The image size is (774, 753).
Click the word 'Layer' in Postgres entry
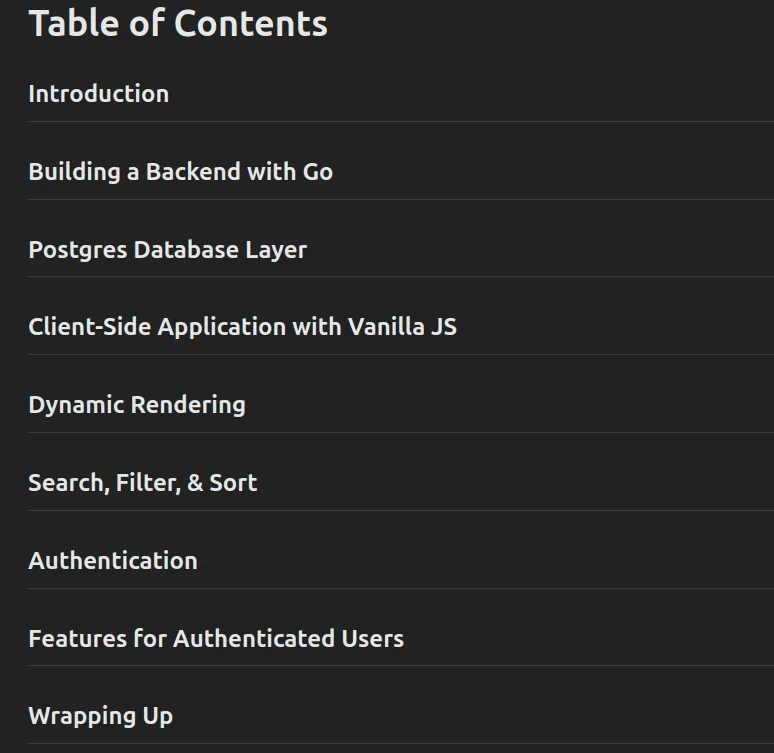pyautogui.click(x=276, y=250)
